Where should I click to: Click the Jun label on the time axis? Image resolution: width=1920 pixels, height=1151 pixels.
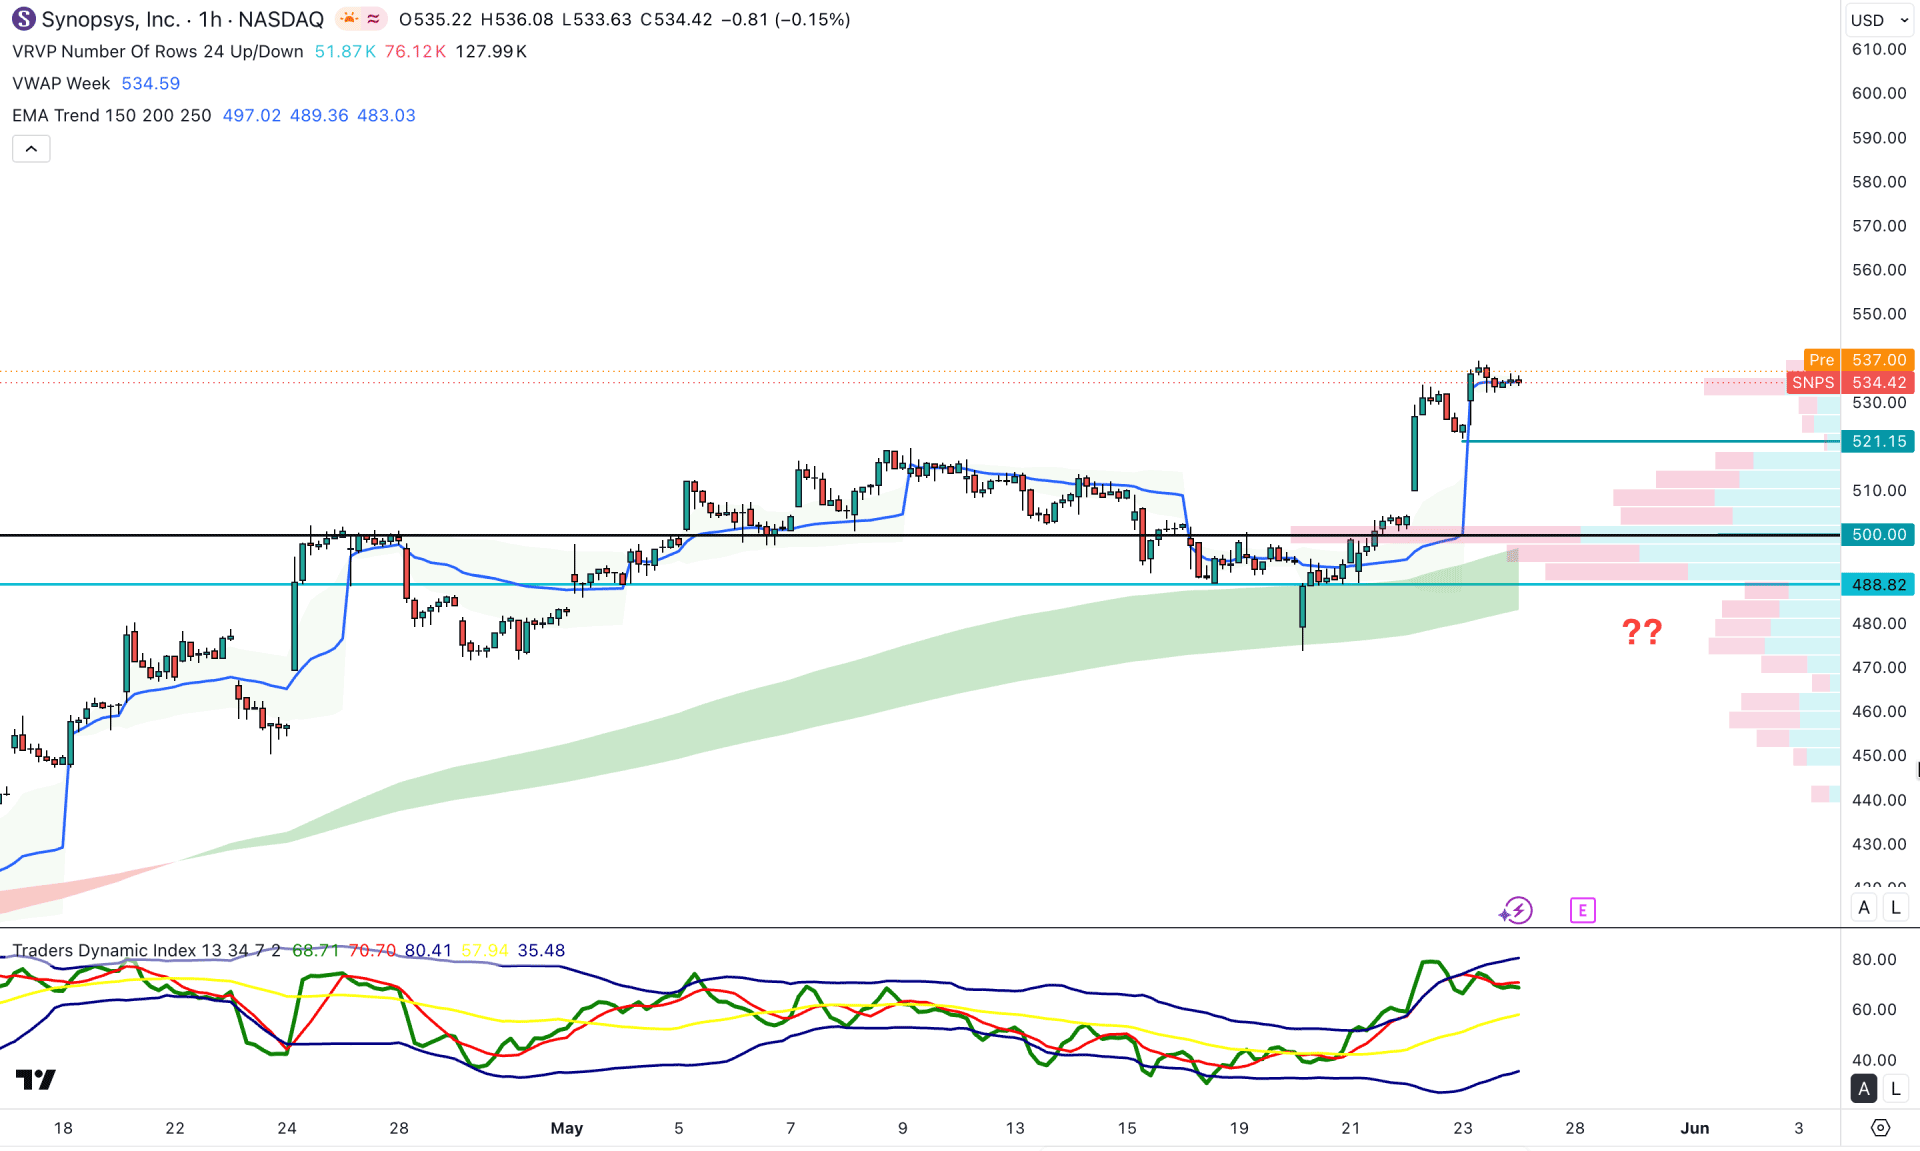coord(1695,1128)
